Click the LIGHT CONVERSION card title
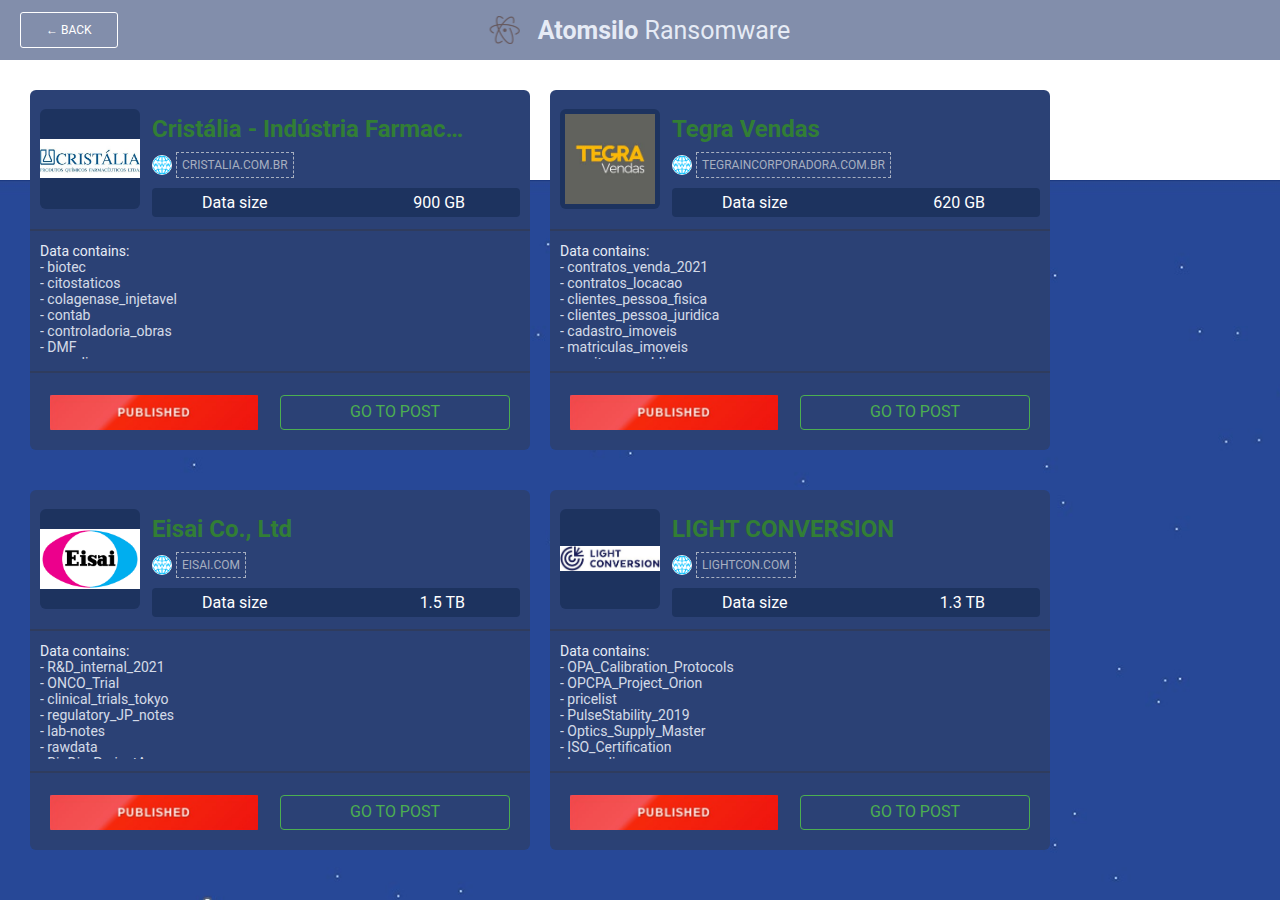 [x=783, y=529]
